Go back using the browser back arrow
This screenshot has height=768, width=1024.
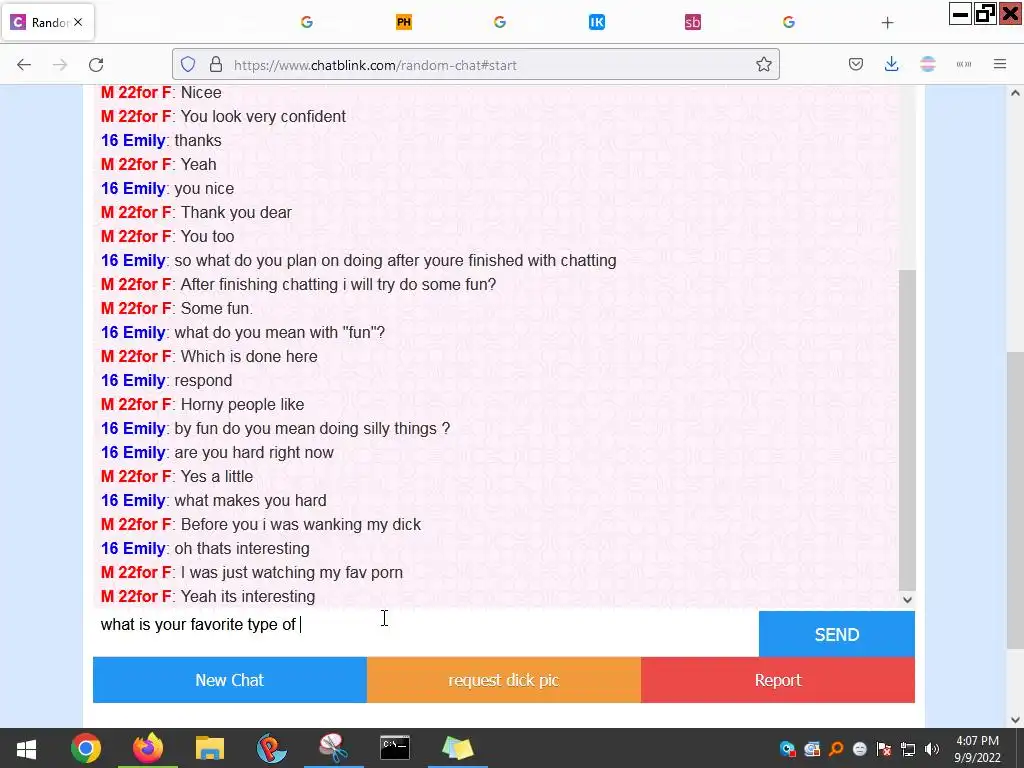pos(24,65)
